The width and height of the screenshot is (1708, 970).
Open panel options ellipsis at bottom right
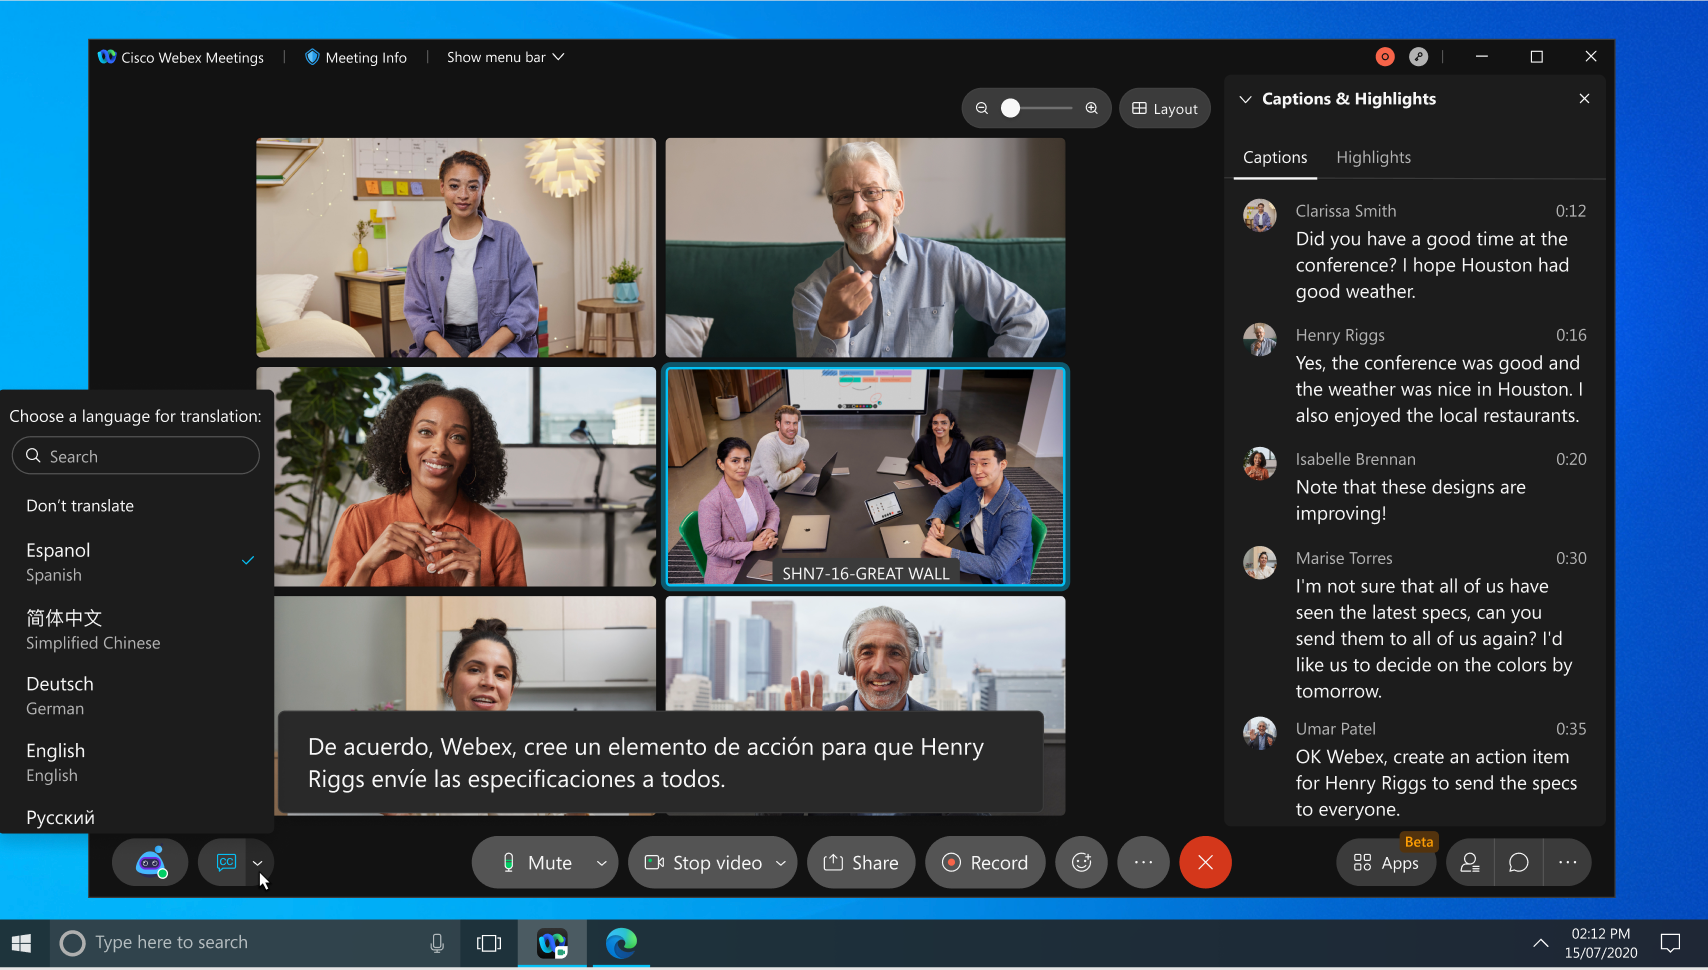(x=1567, y=862)
